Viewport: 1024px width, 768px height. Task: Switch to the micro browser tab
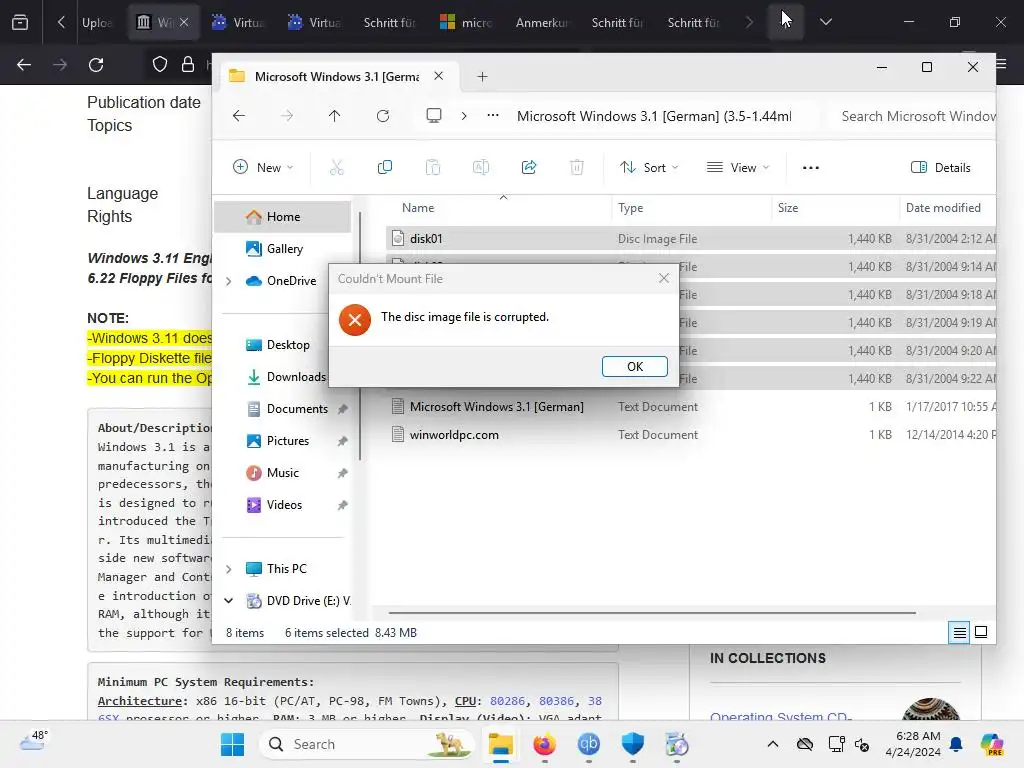(466, 23)
